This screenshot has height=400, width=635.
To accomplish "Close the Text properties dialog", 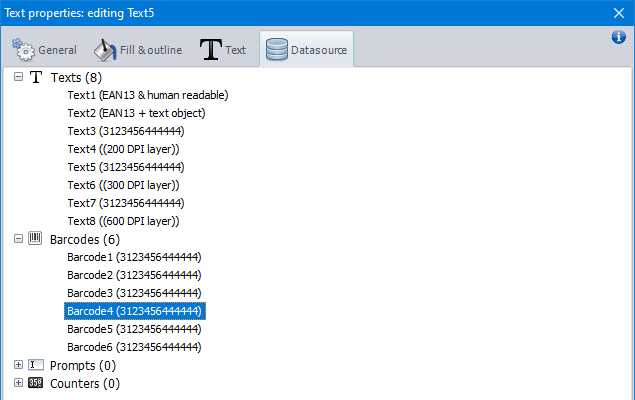I will tap(618, 13).
